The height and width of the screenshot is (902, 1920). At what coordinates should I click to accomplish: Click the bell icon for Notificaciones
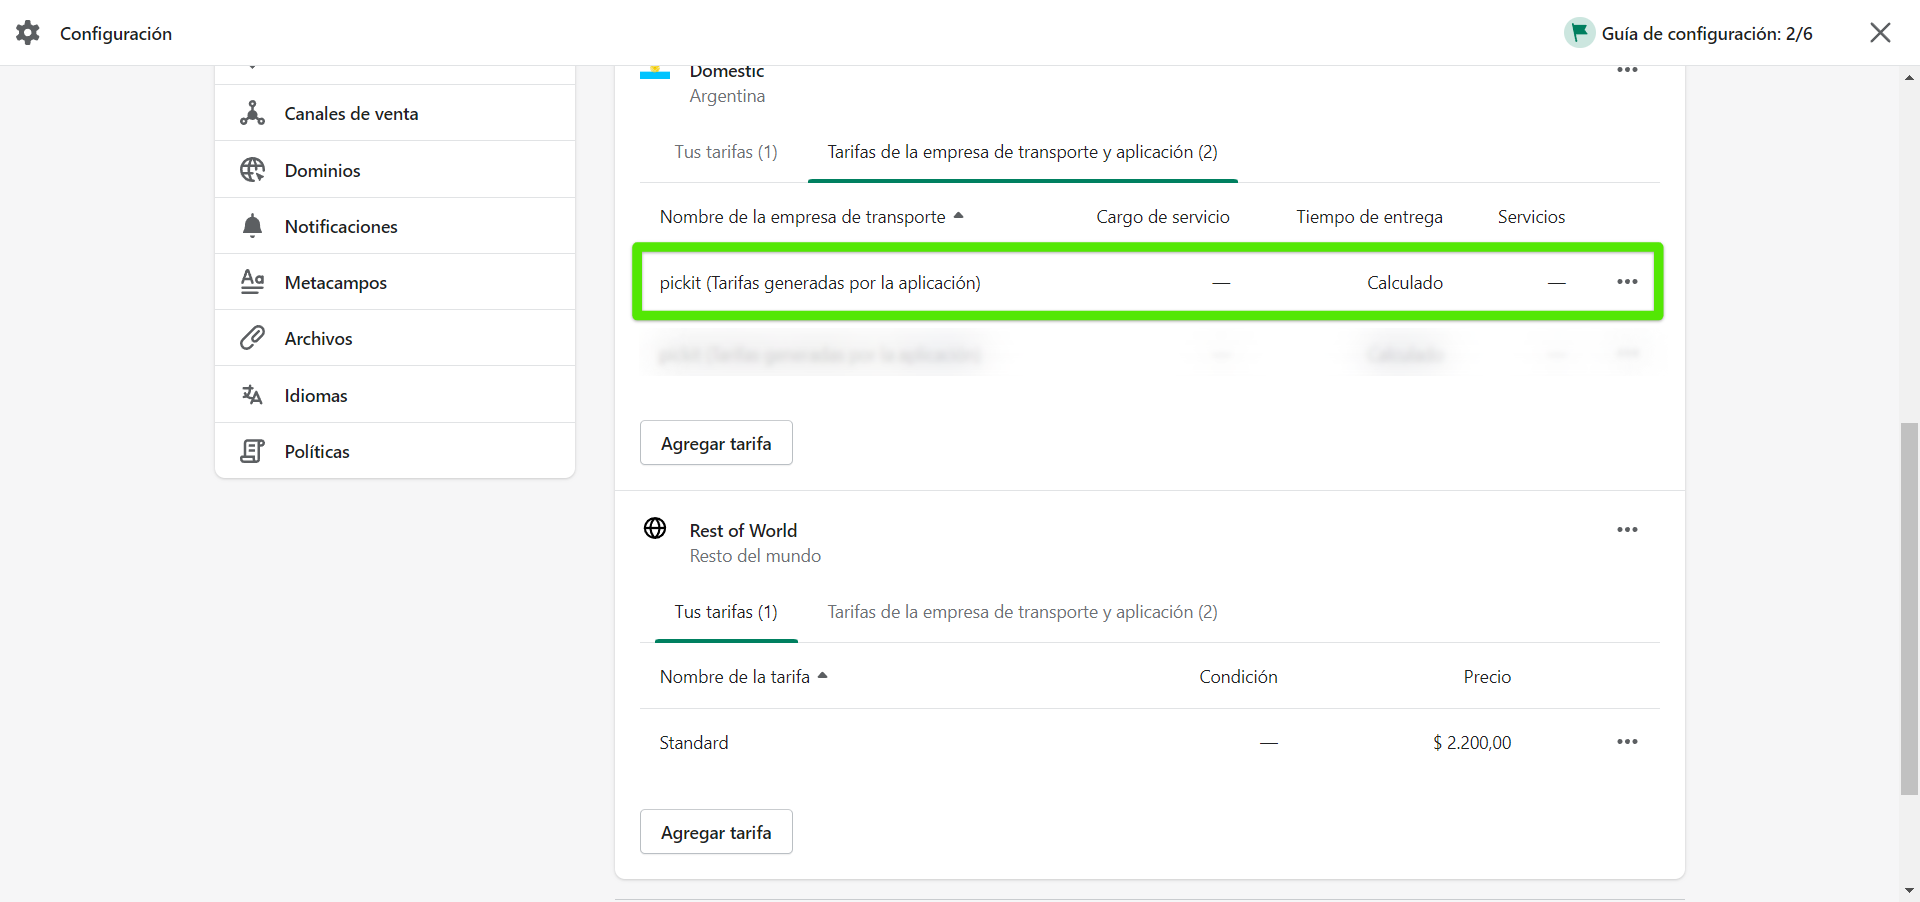click(252, 226)
